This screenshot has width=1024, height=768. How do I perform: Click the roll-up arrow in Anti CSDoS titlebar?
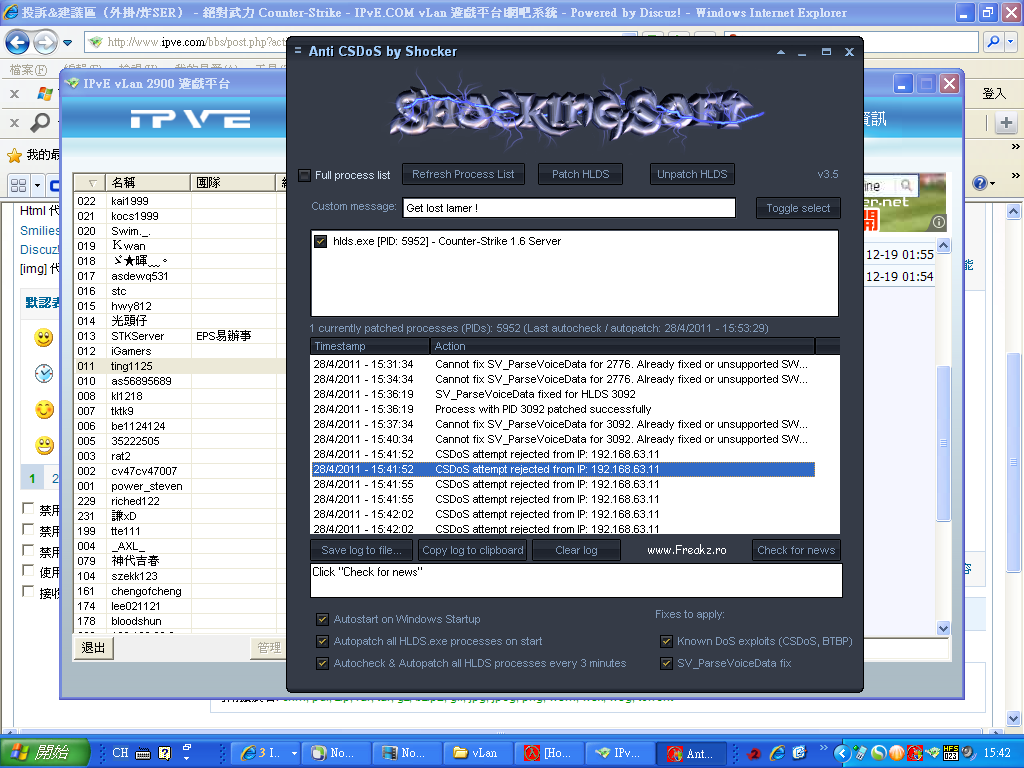click(781, 52)
